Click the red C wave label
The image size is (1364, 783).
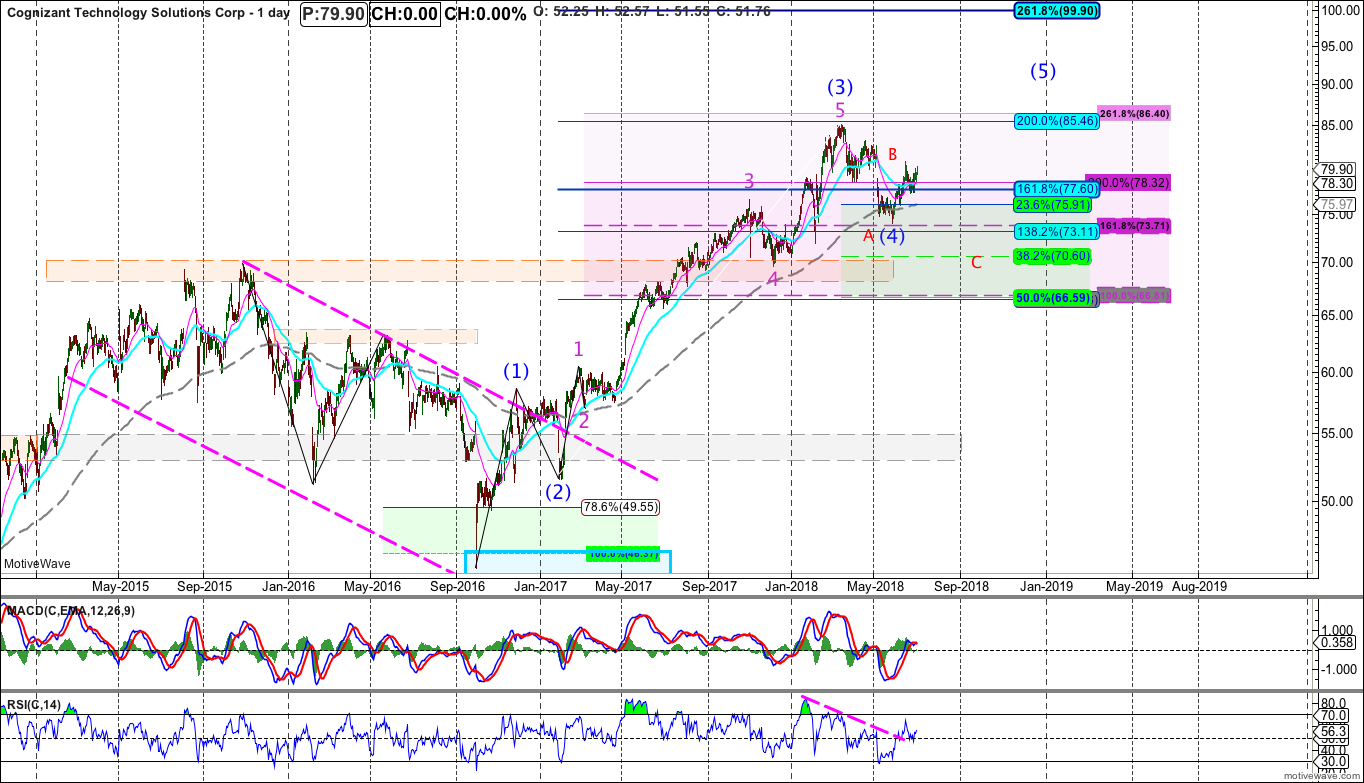977,262
